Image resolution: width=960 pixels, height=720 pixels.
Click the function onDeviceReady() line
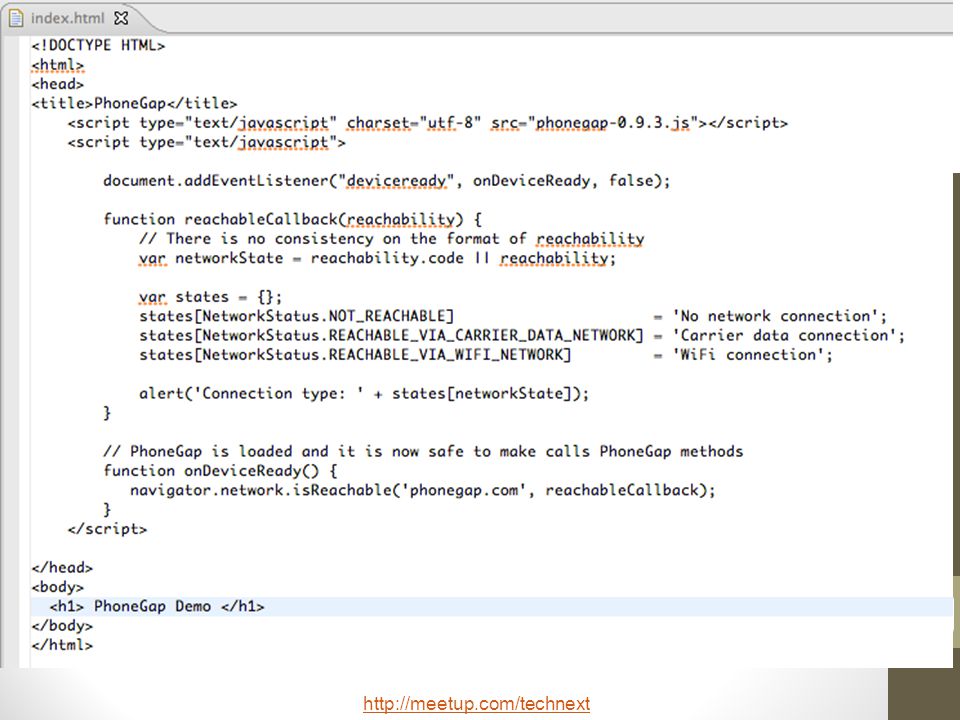tap(220, 471)
